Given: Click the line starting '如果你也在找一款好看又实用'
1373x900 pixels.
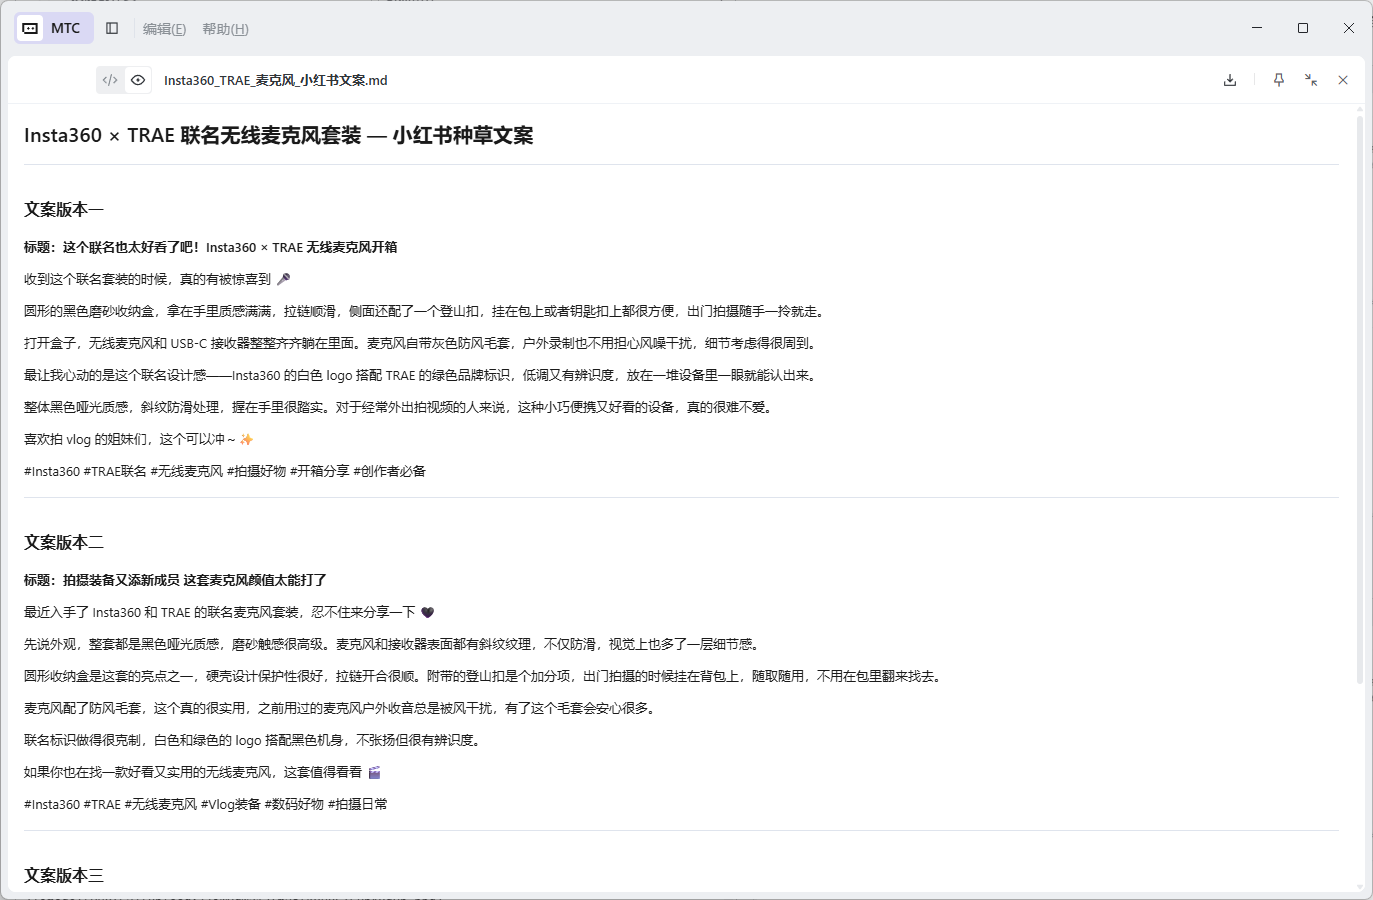Looking at the screenshot, I should tap(203, 772).
